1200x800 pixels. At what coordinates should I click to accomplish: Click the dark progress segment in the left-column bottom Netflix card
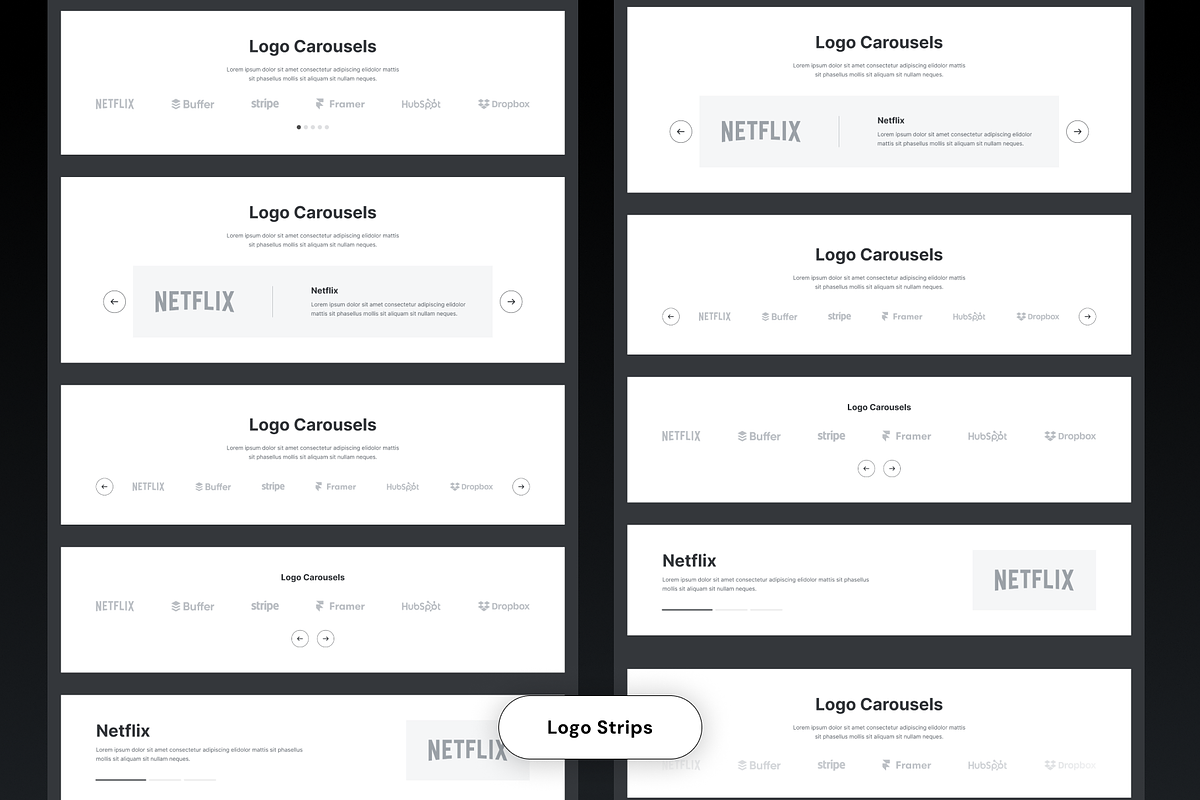click(x=121, y=779)
